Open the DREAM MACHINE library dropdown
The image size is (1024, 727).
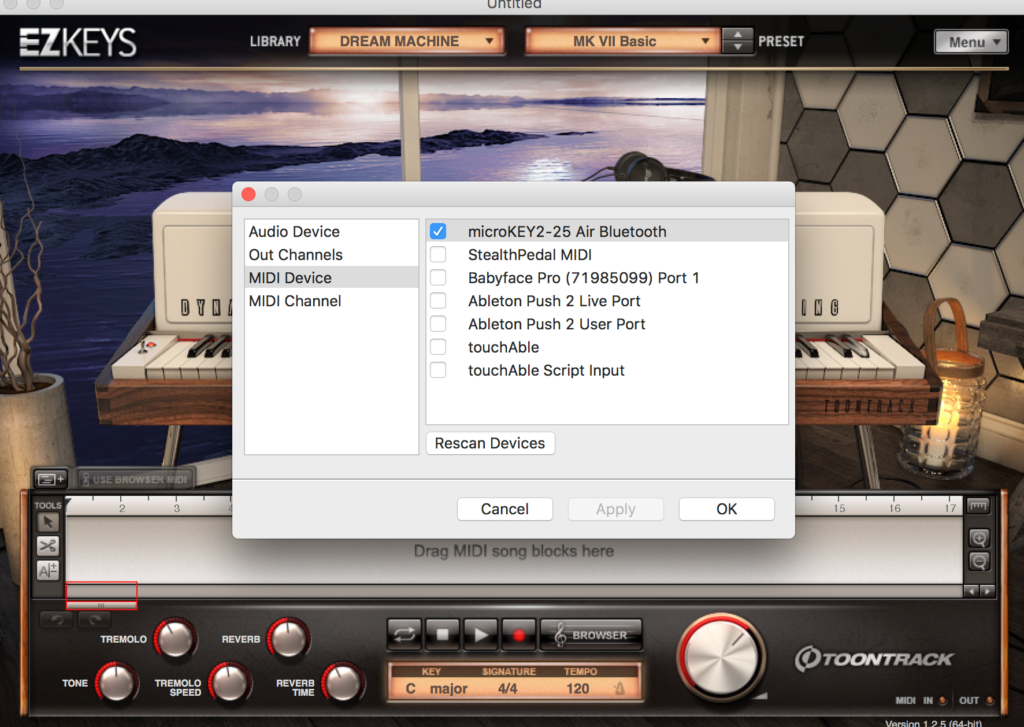(407, 41)
